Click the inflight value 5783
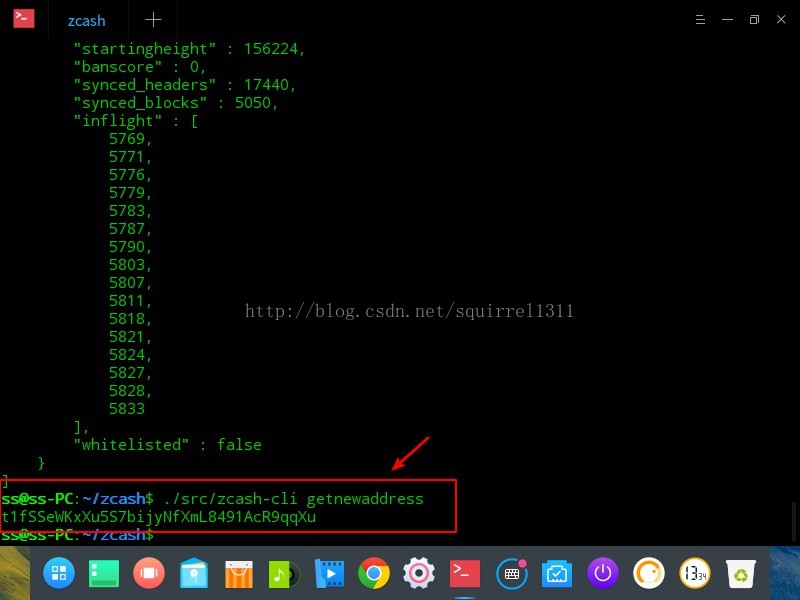800x600 pixels. tap(130, 211)
